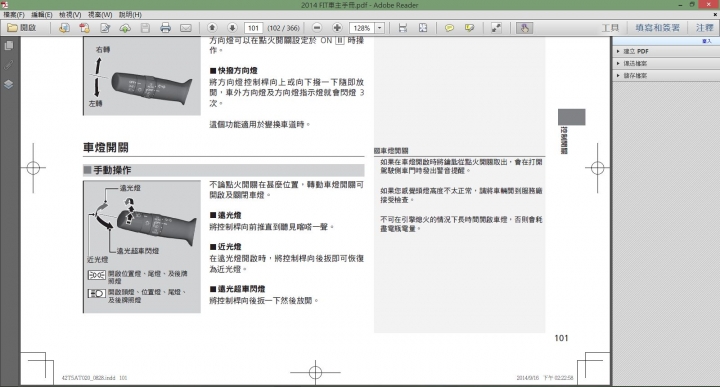
Task: Click the 開啟 open file button
Action: [x=22, y=28]
